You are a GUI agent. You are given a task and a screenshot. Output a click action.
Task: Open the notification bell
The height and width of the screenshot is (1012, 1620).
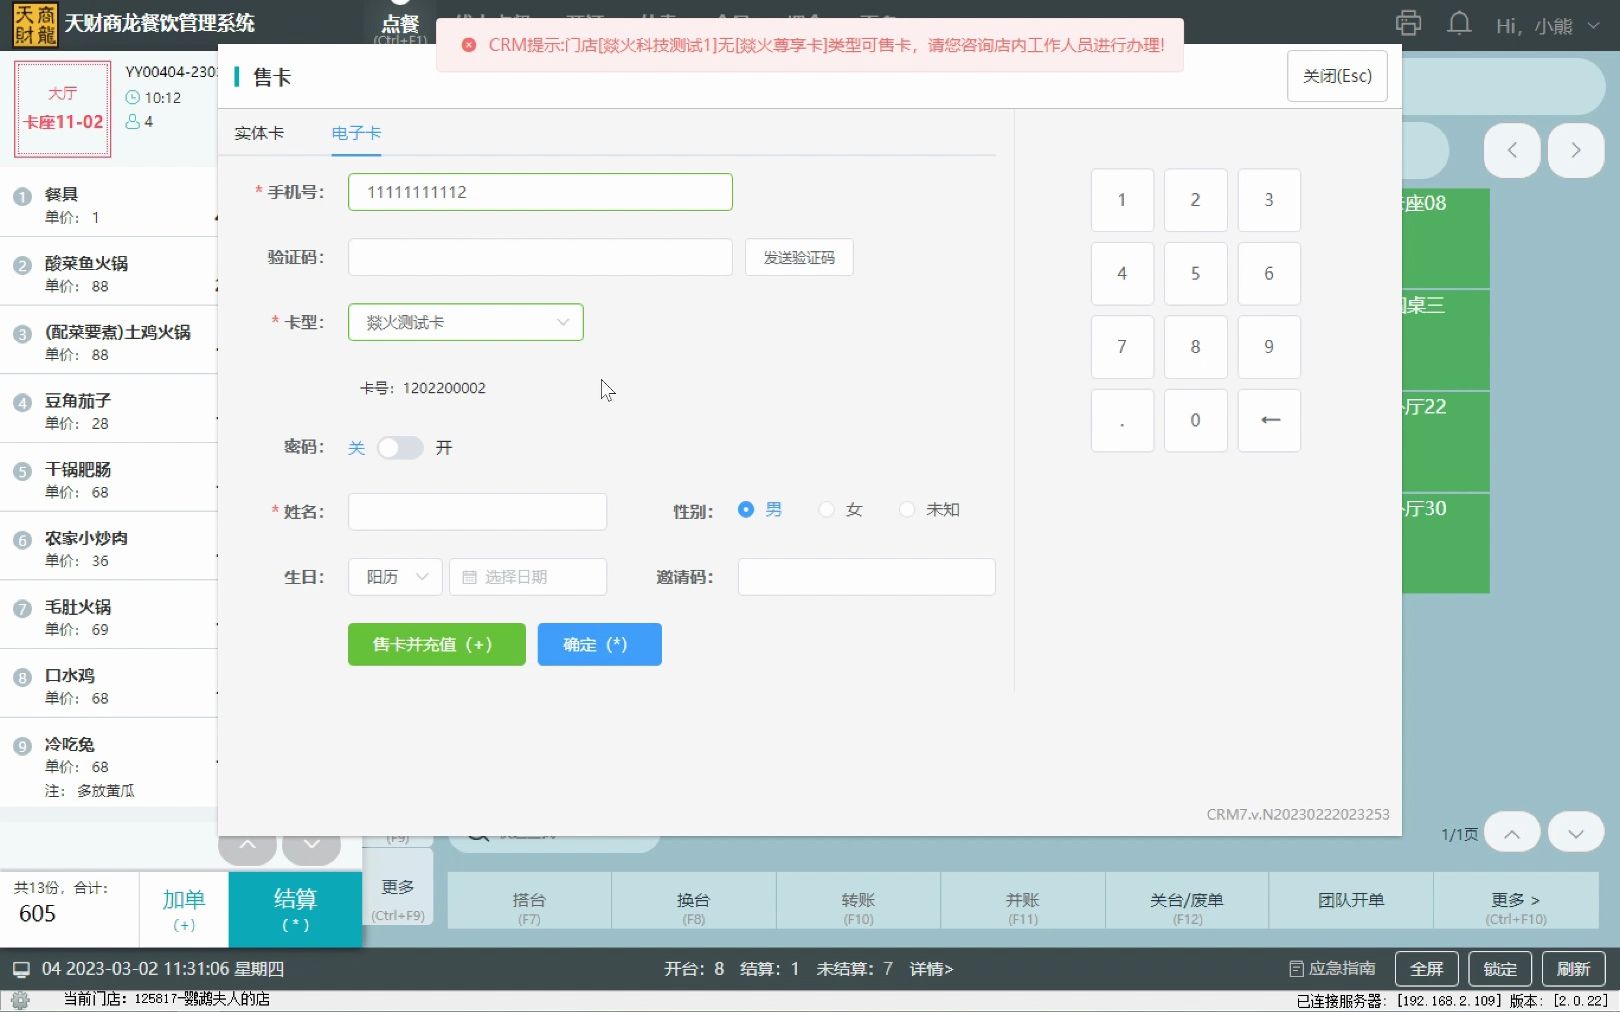pyautogui.click(x=1459, y=23)
